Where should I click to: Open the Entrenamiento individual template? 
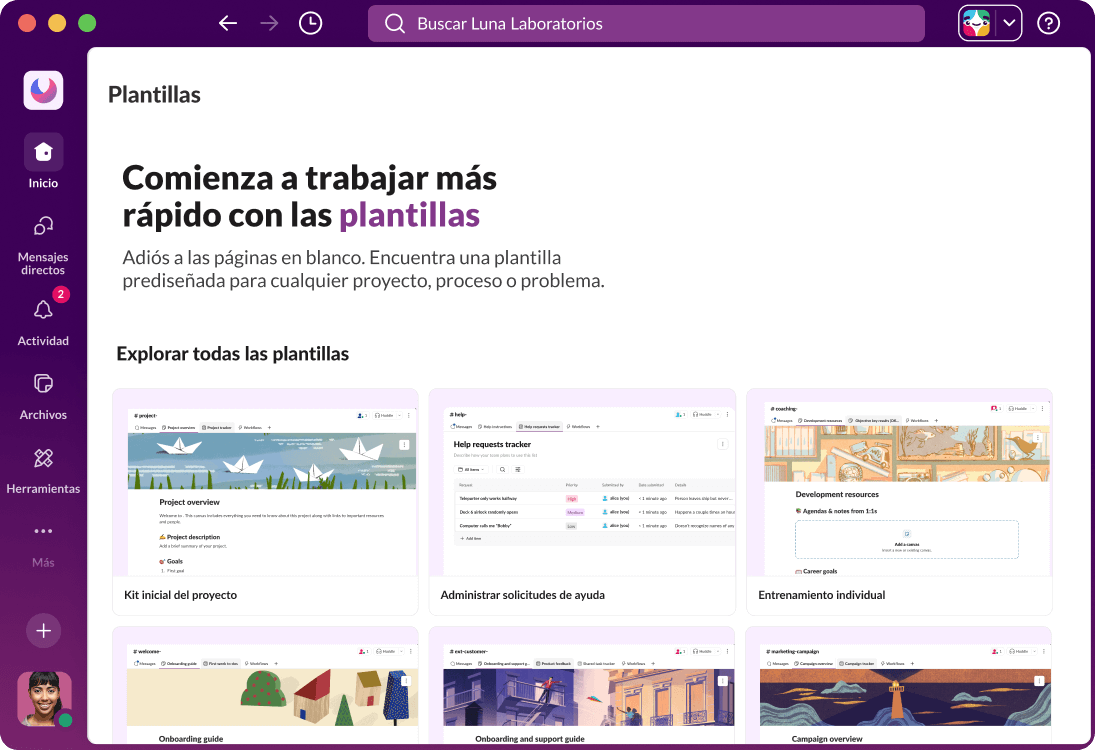(898, 500)
